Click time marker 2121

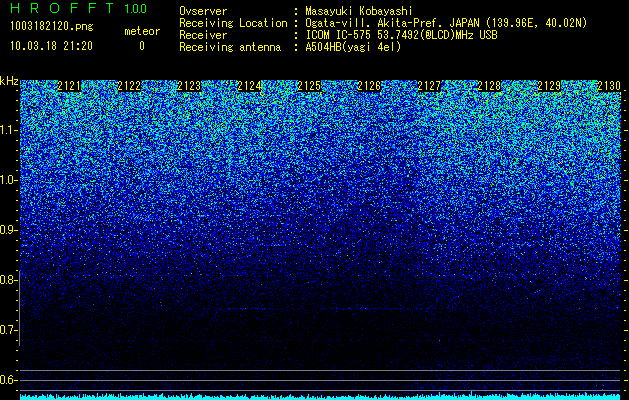click(x=69, y=86)
